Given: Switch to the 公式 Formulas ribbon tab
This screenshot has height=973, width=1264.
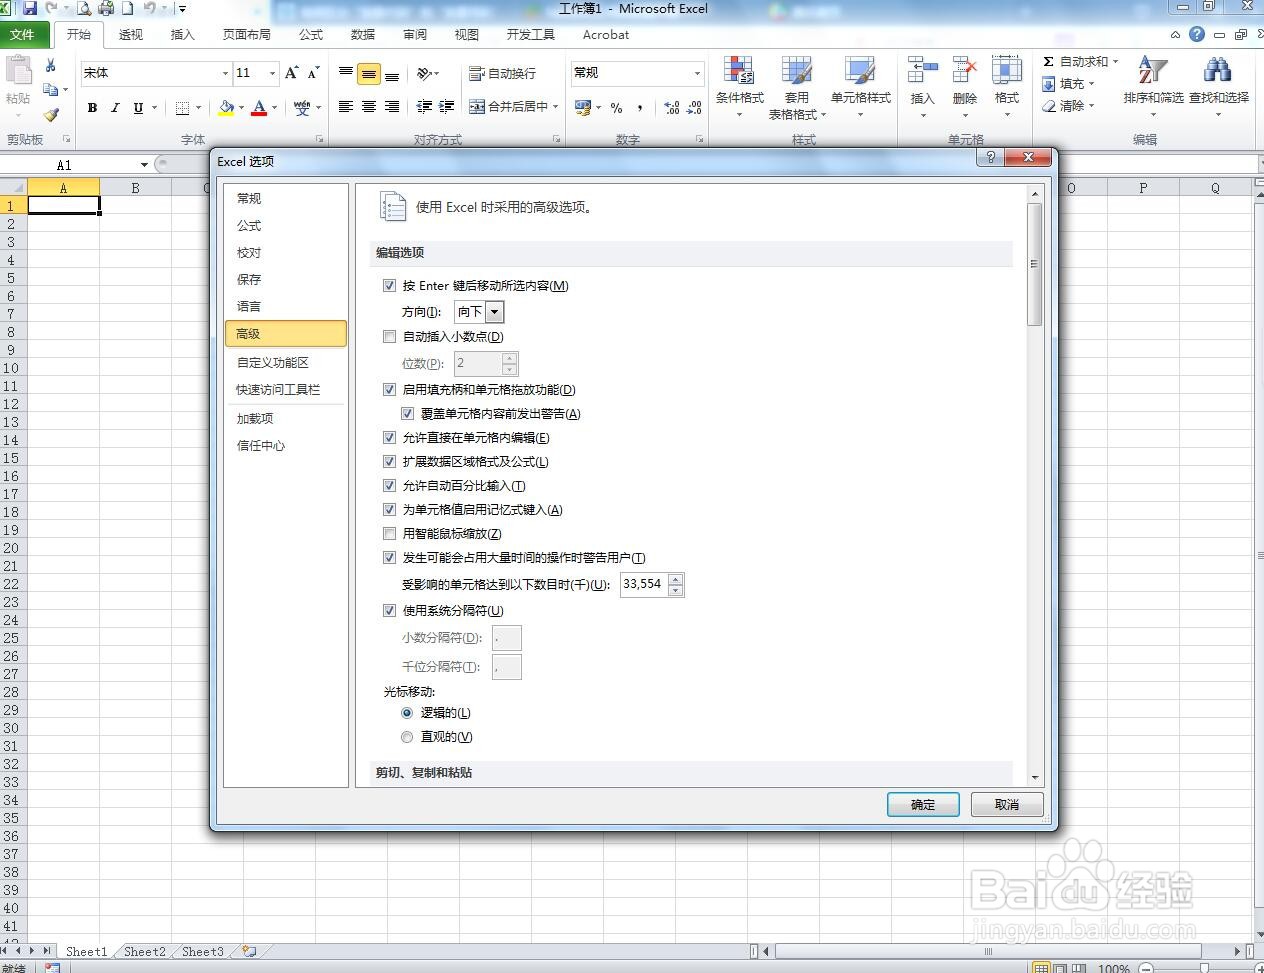Looking at the screenshot, I should (x=311, y=34).
